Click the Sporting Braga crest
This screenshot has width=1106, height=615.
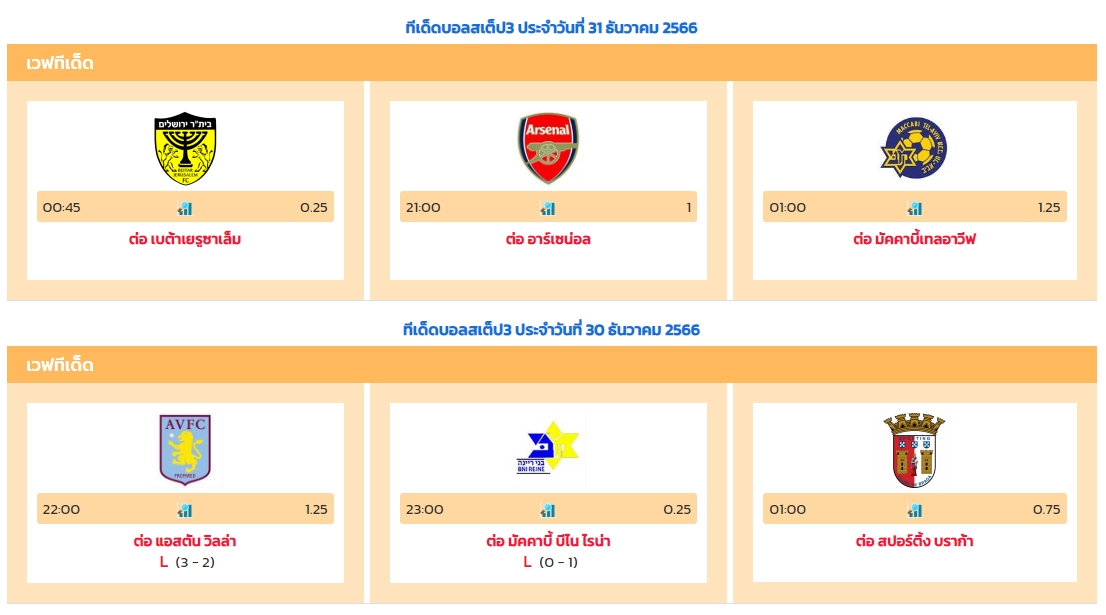click(x=914, y=450)
